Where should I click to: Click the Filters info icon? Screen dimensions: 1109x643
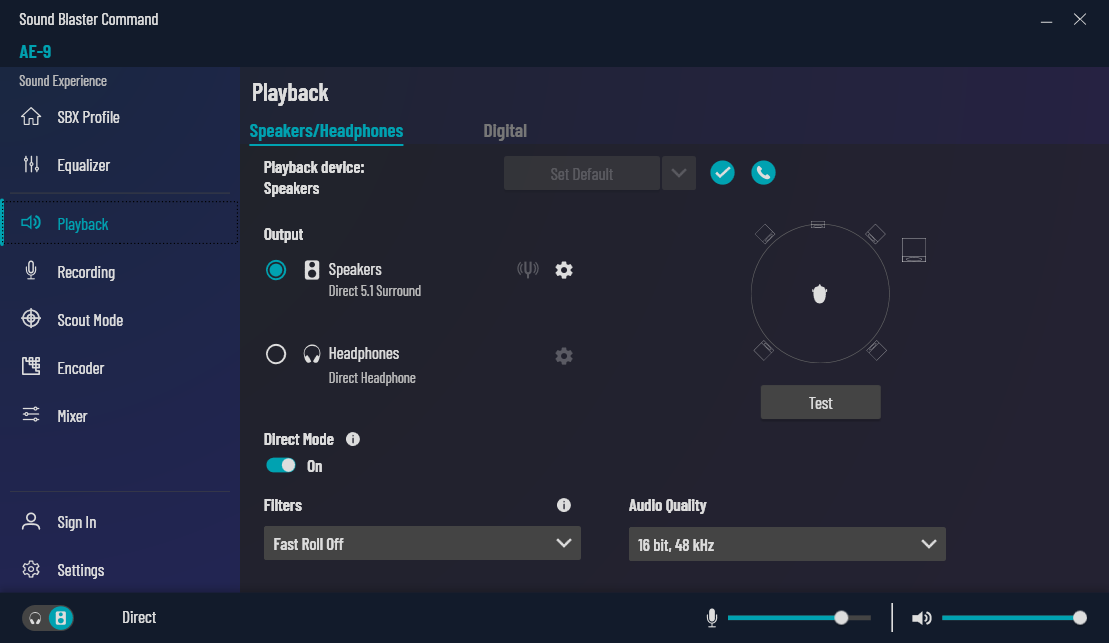point(564,506)
